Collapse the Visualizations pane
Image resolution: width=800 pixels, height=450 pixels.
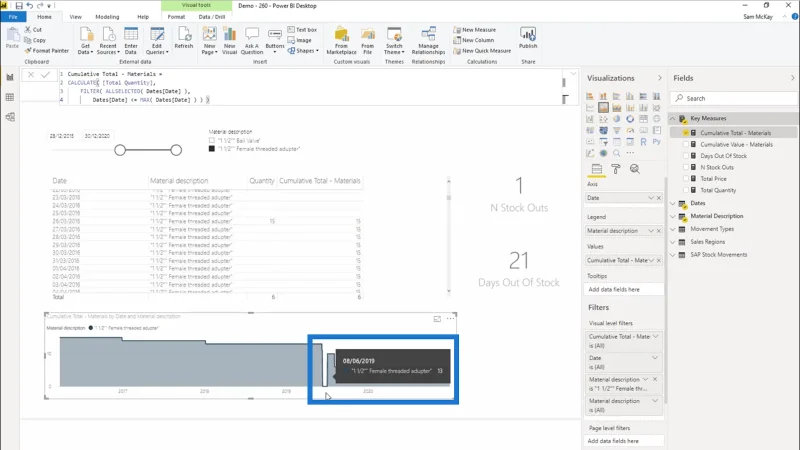pos(660,78)
